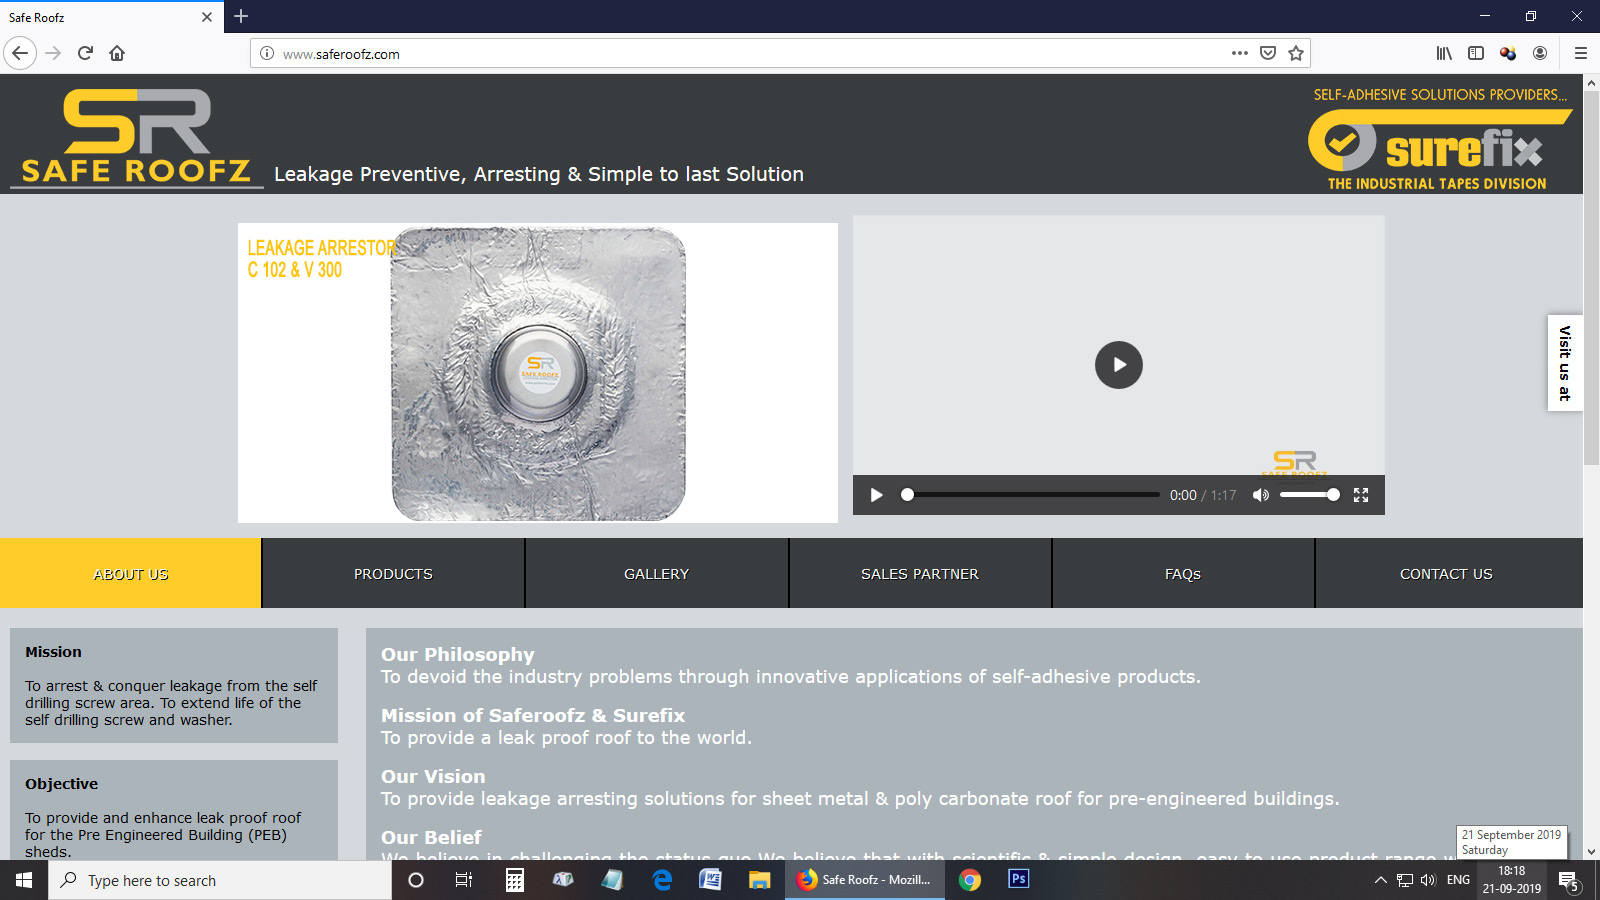Select Mission of Saferoofz & Surefix heading

(x=533, y=716)
